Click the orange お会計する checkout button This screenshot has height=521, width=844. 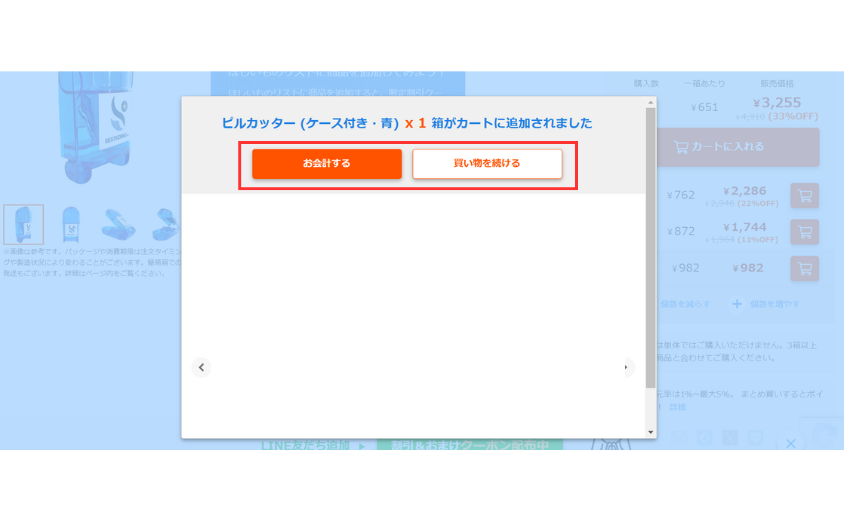click(326, 163)
